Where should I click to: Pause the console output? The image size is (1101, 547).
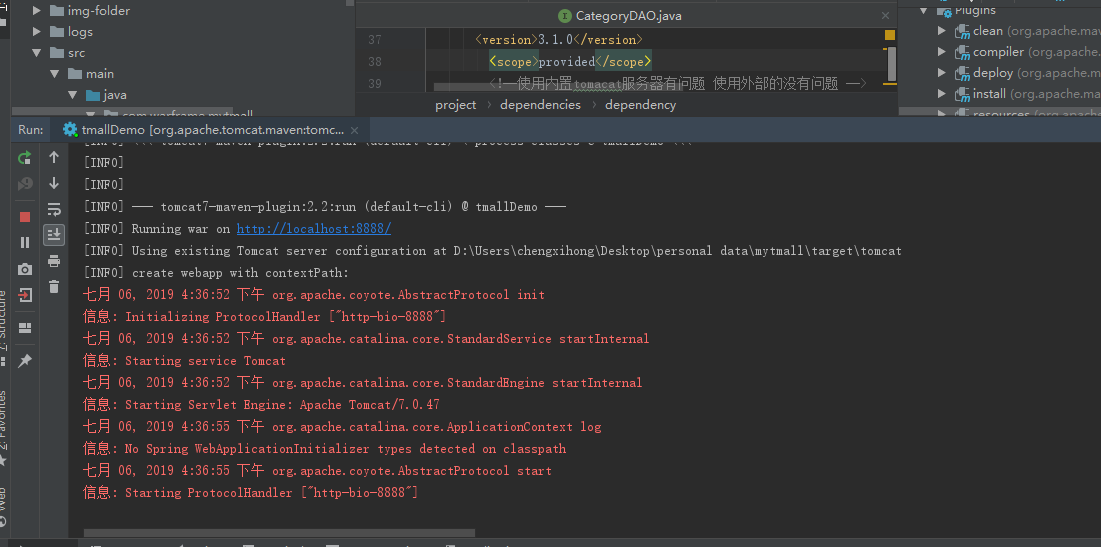25,242
